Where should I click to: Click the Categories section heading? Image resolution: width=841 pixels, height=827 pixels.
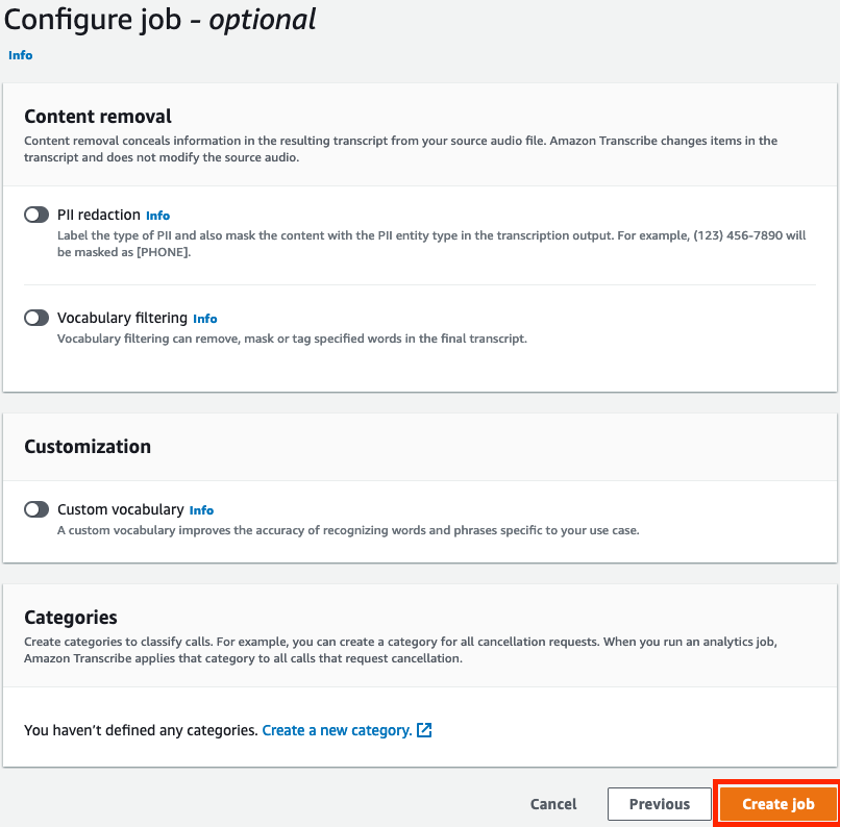(70, 617)
